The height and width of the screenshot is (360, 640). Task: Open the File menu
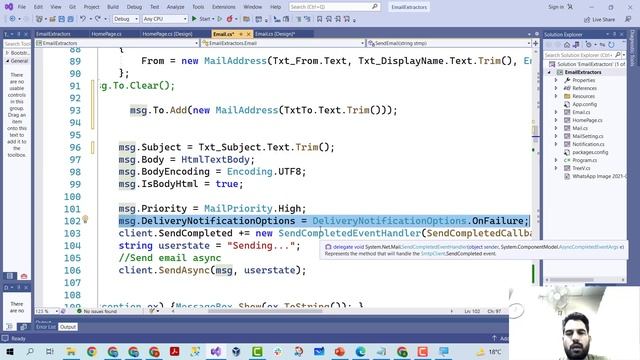22,7
